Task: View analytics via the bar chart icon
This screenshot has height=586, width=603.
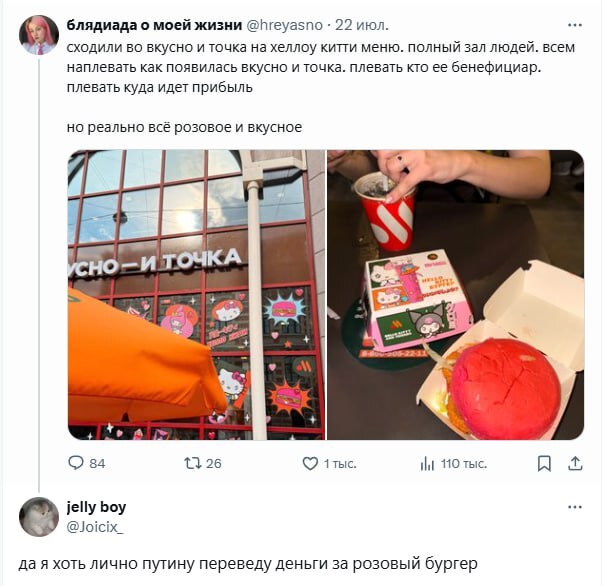Action: click(x=427, y=464)
